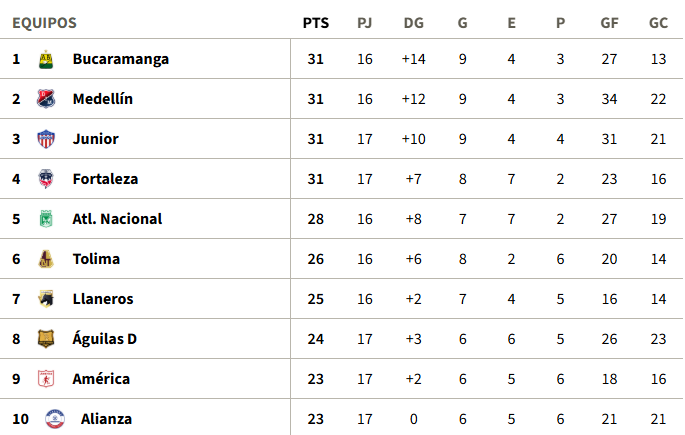The width and height of the screenshot is (685, 435).
Task: Open the Águilas D team name link
Action: click(104, 339)
